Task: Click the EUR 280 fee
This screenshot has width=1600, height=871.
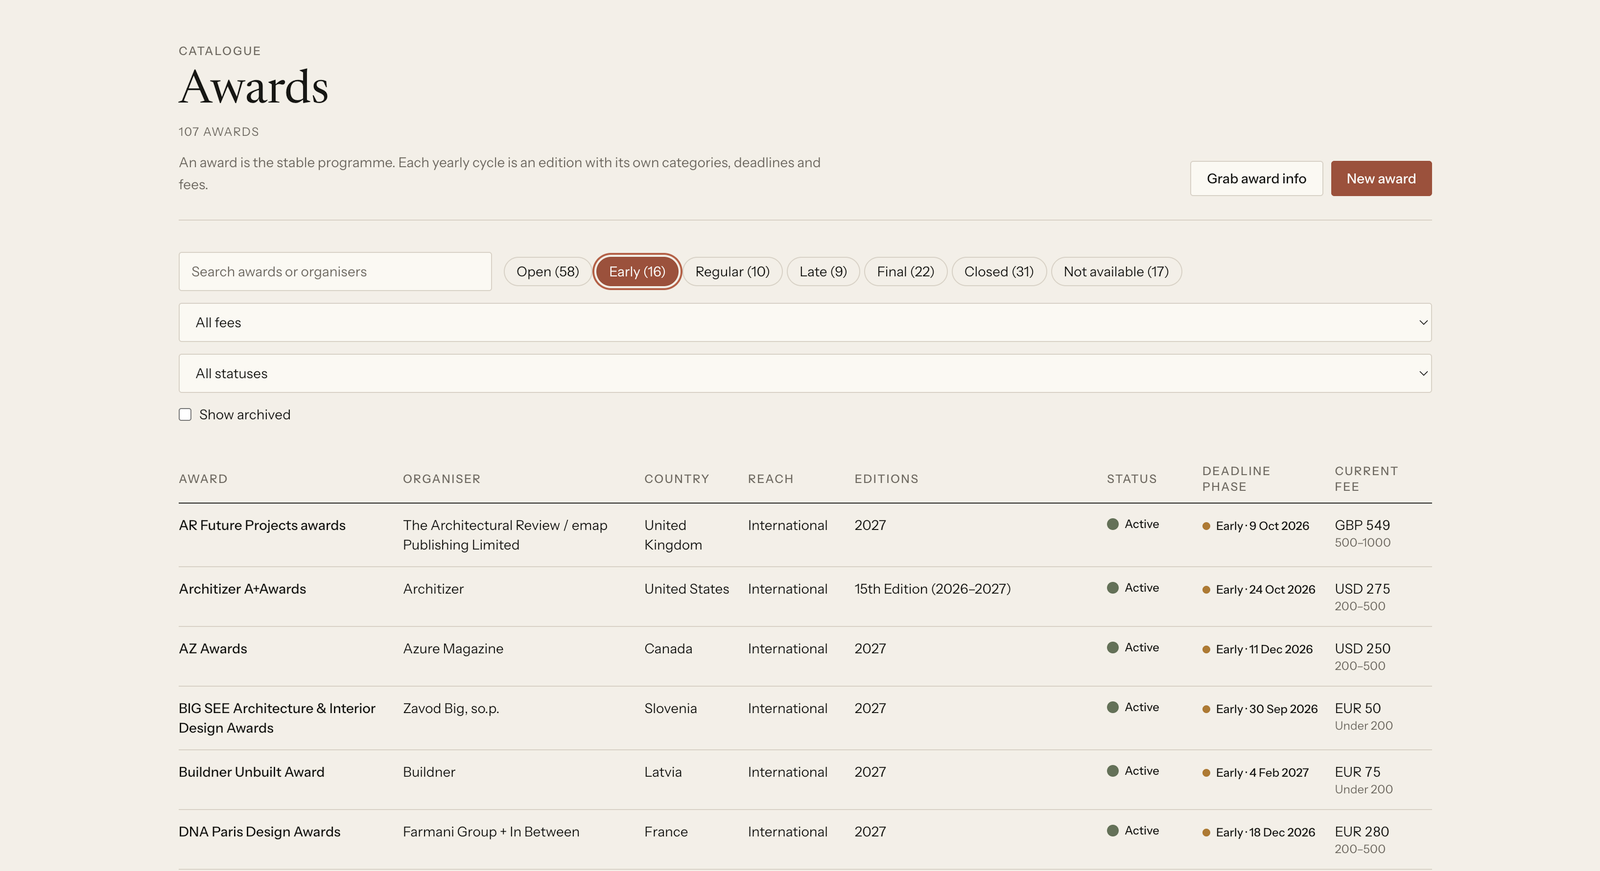Action: pos(1362,832)
